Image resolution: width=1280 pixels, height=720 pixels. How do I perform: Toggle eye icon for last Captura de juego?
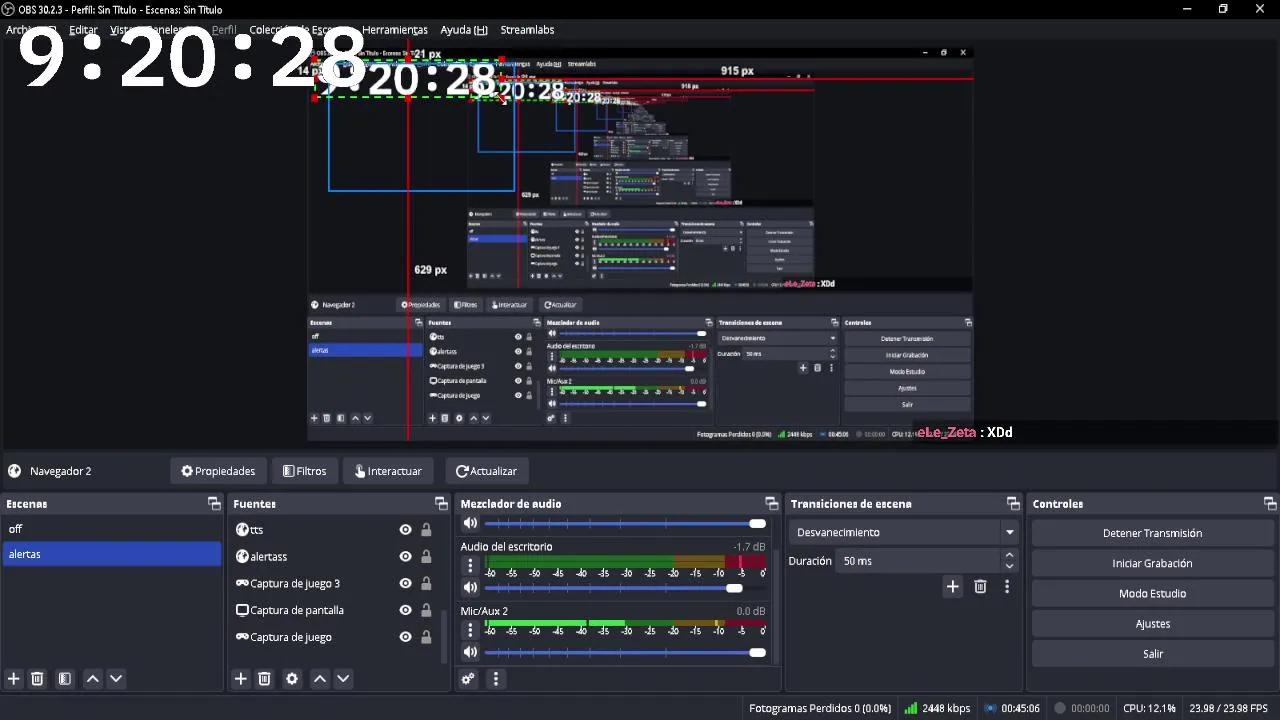click(x=405, y=637)
